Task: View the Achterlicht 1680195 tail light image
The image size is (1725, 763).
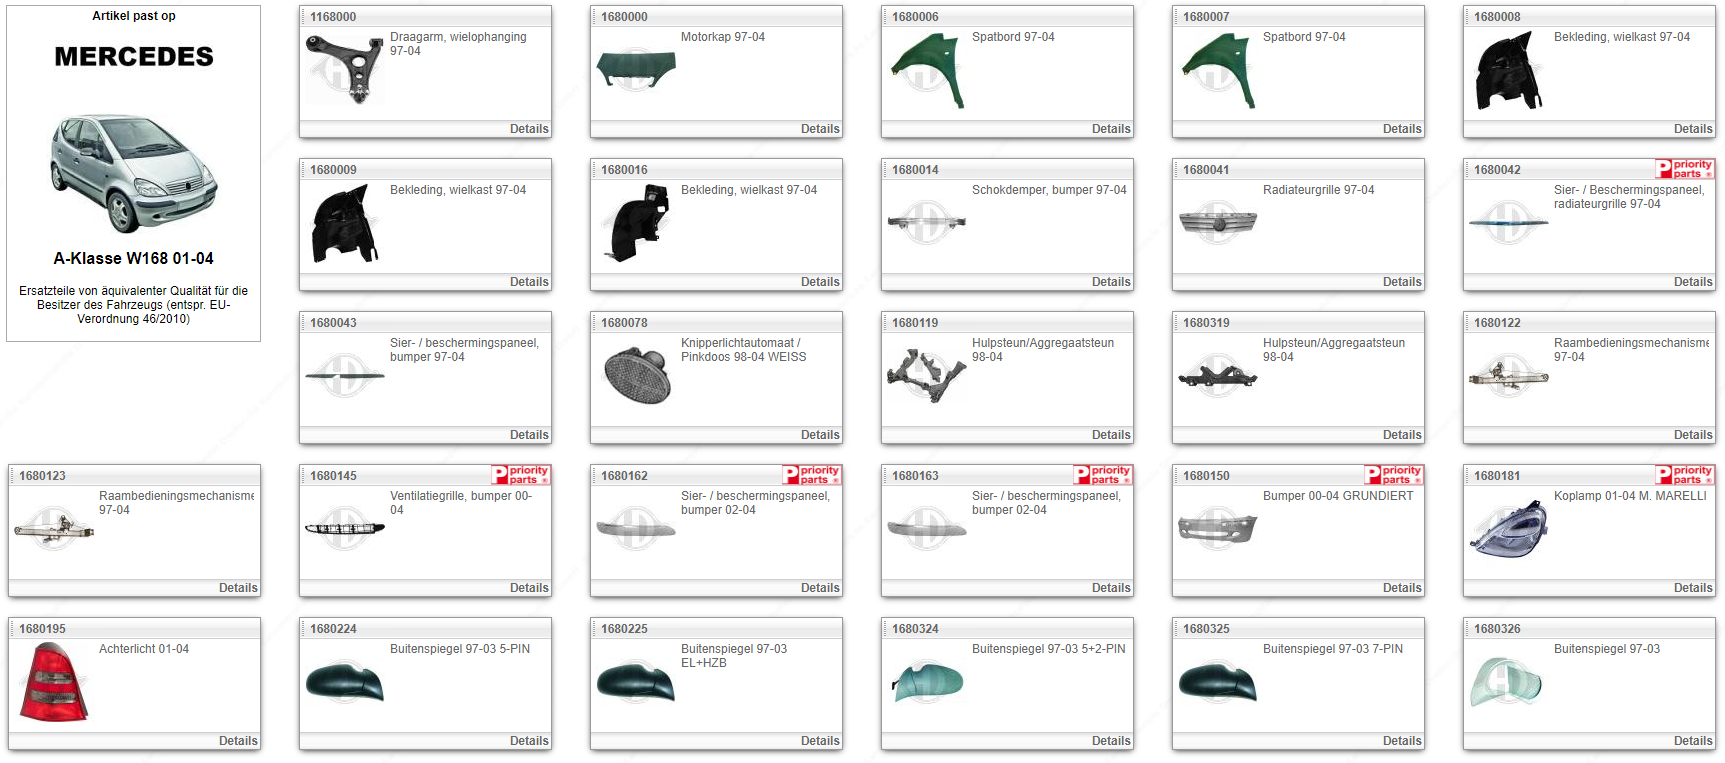Action: point(54,682)
